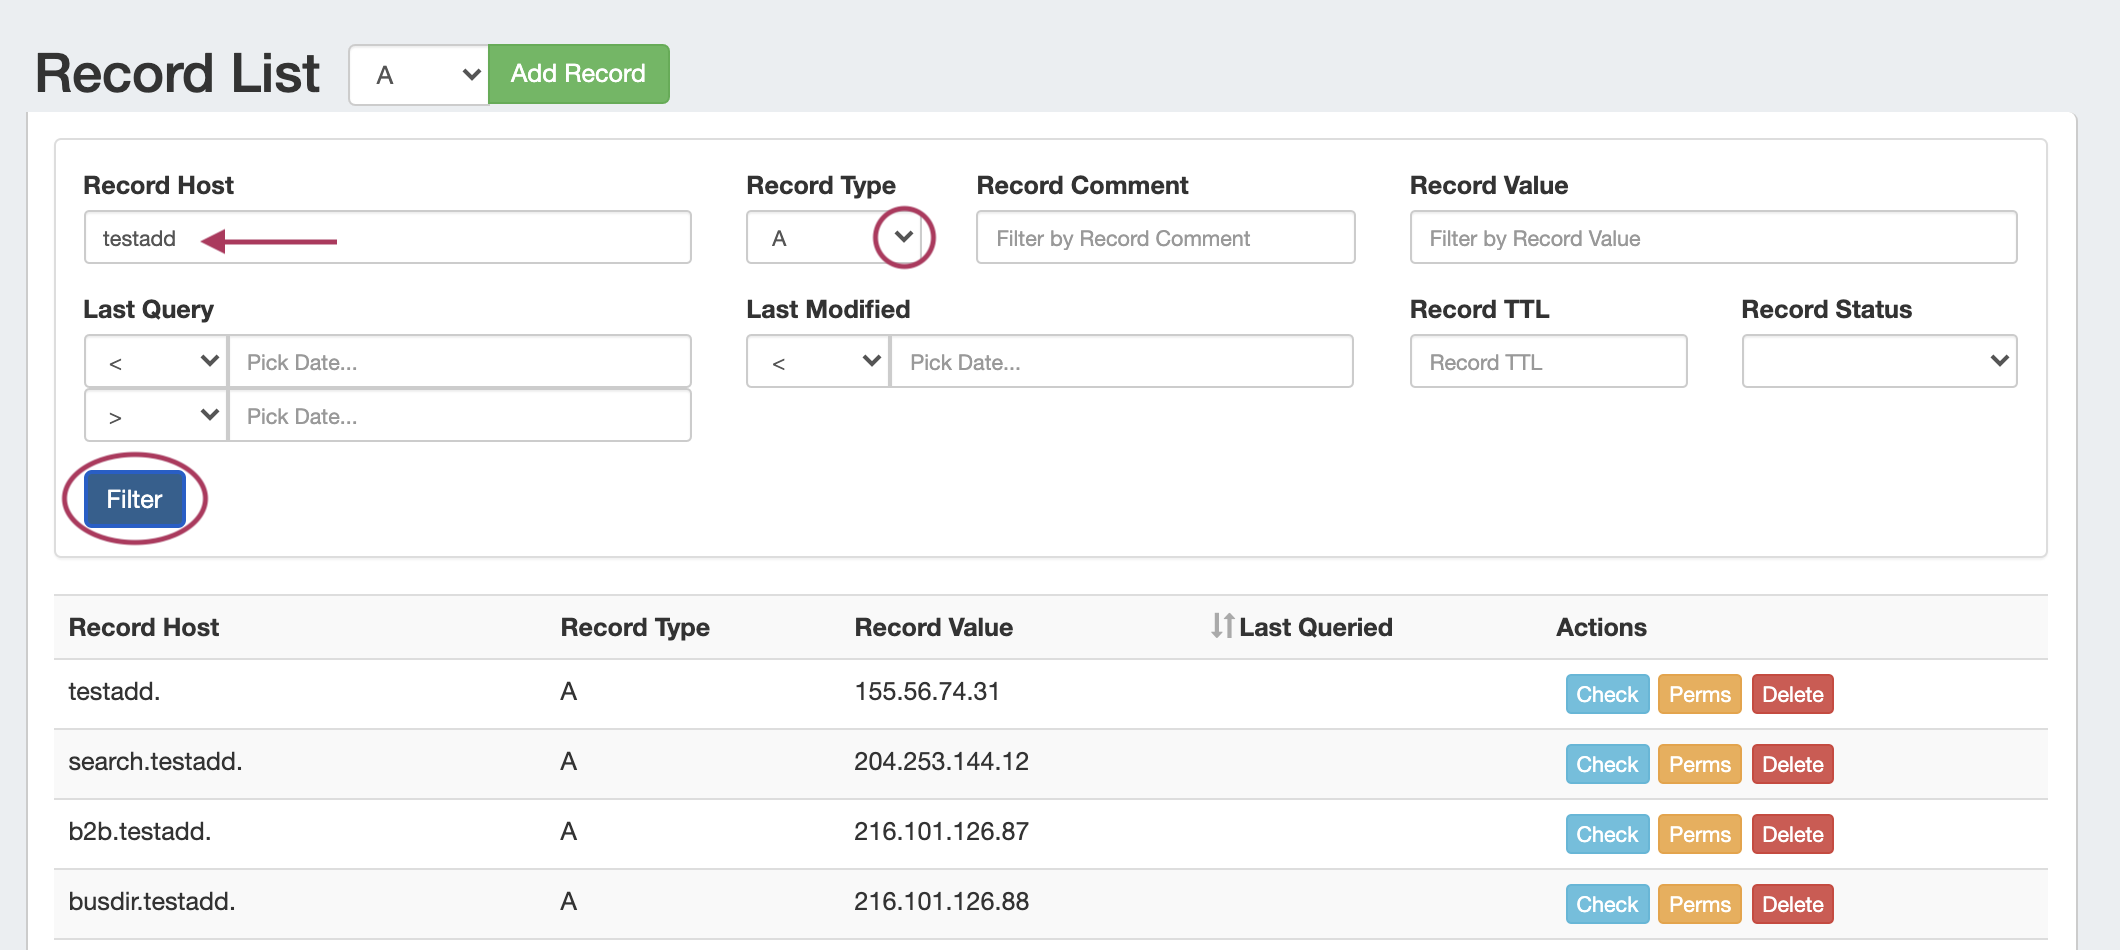Click the Last Queried sort arrows icon
Screen dimensions: 2120x950
pyautogui.click(x=1222, y=626)
